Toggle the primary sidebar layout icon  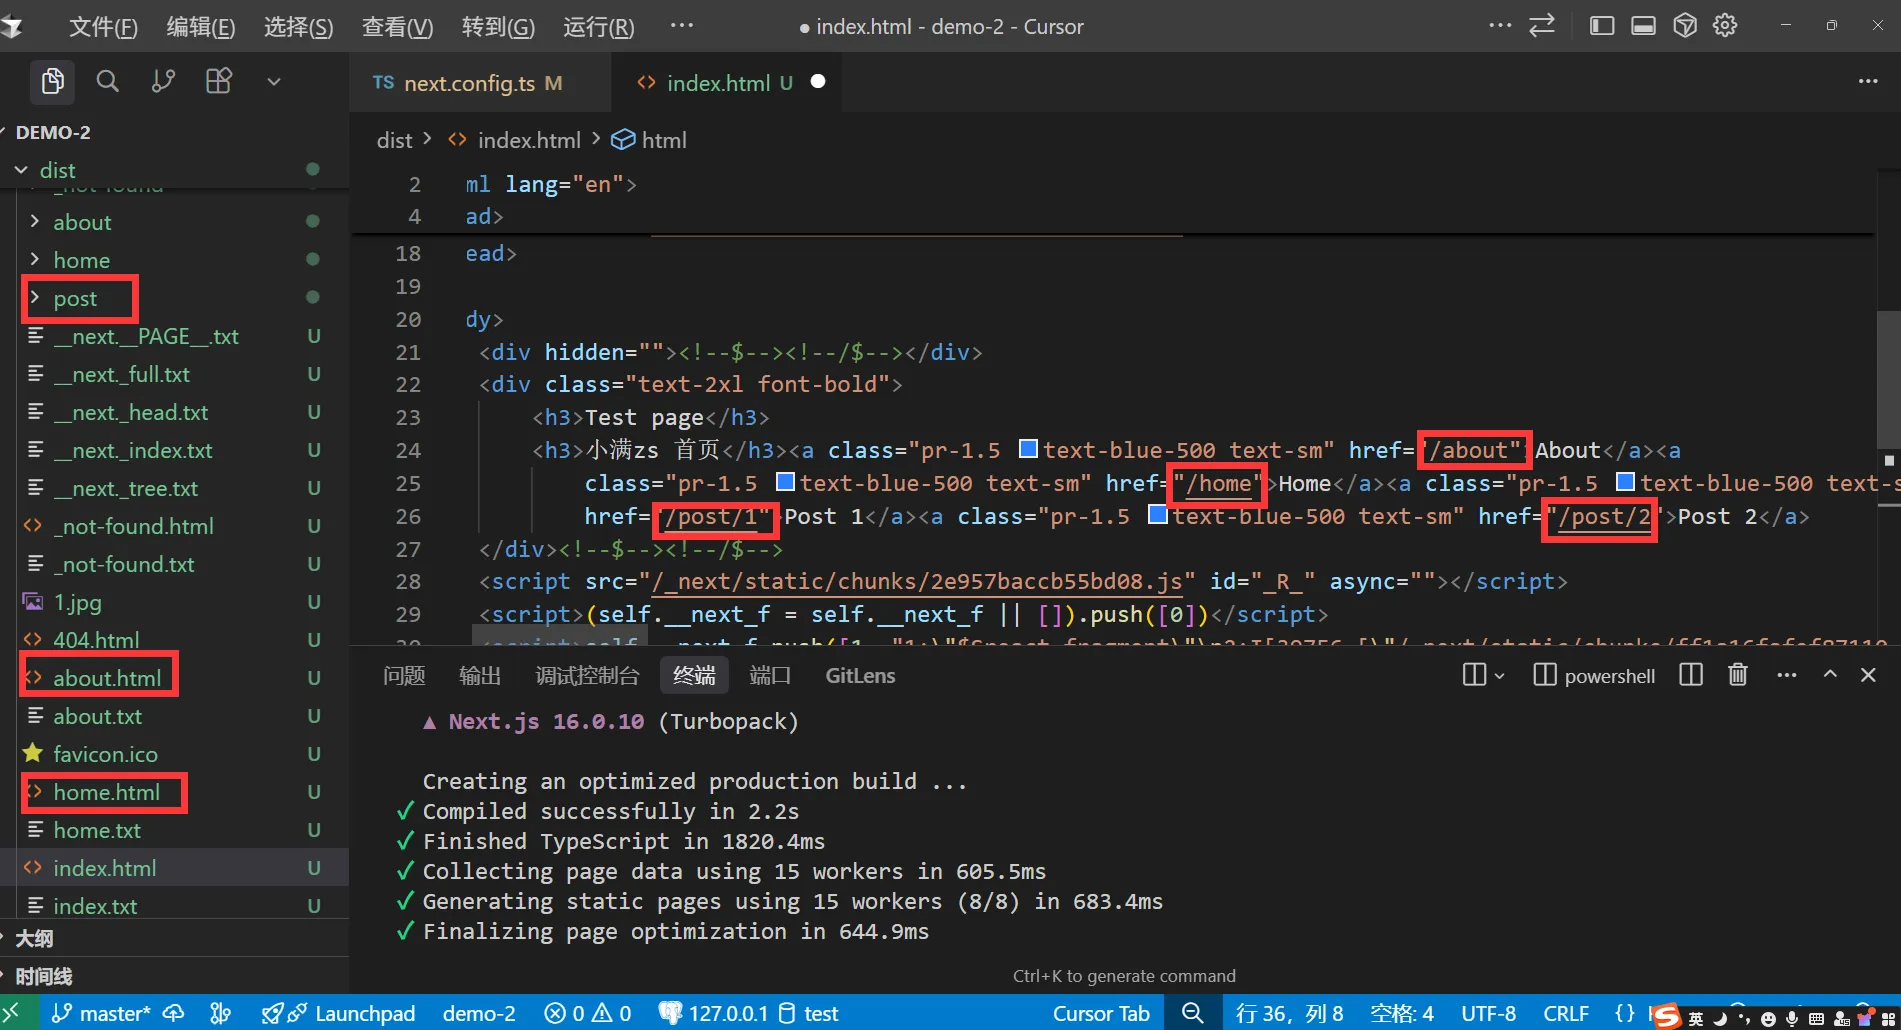[x=1602, y=26]
